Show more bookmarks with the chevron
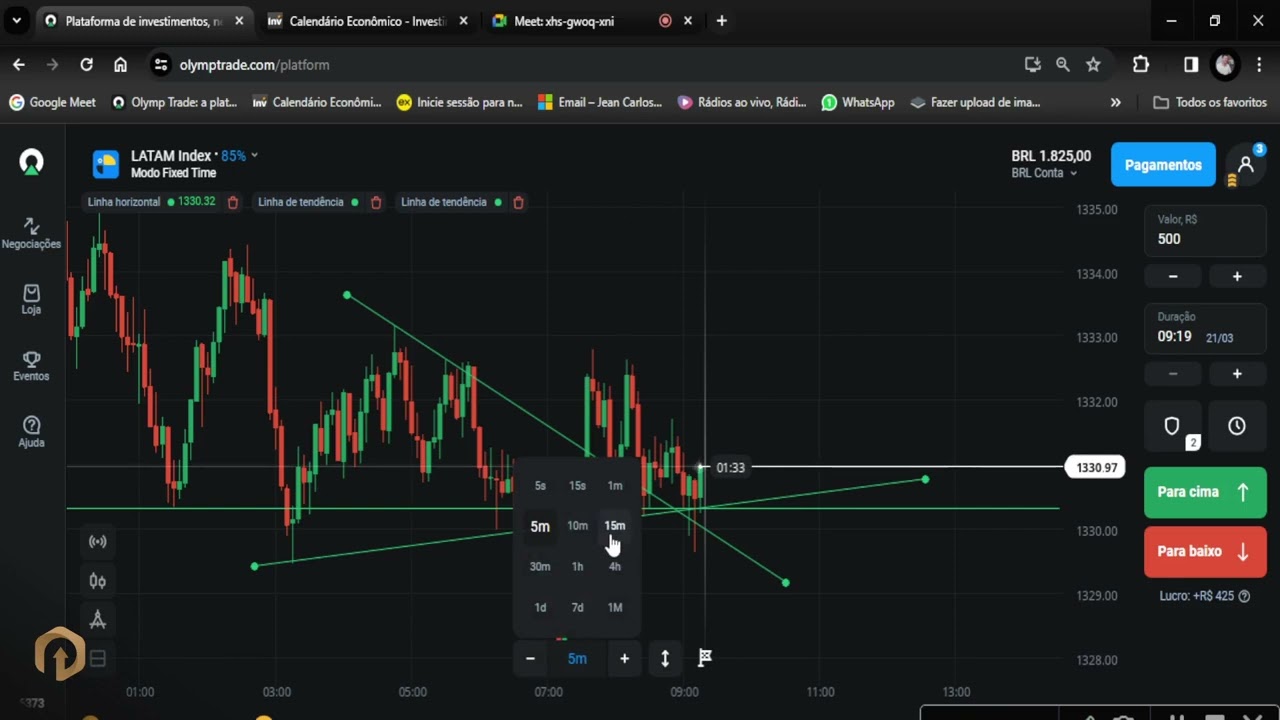 (x=1116, y=102)
